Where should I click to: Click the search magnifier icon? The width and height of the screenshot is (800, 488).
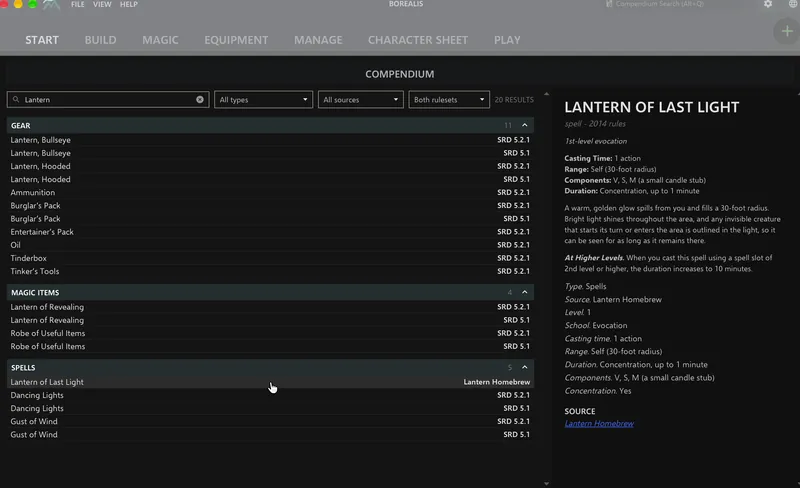pyautogui.click(x=16, y=100)
